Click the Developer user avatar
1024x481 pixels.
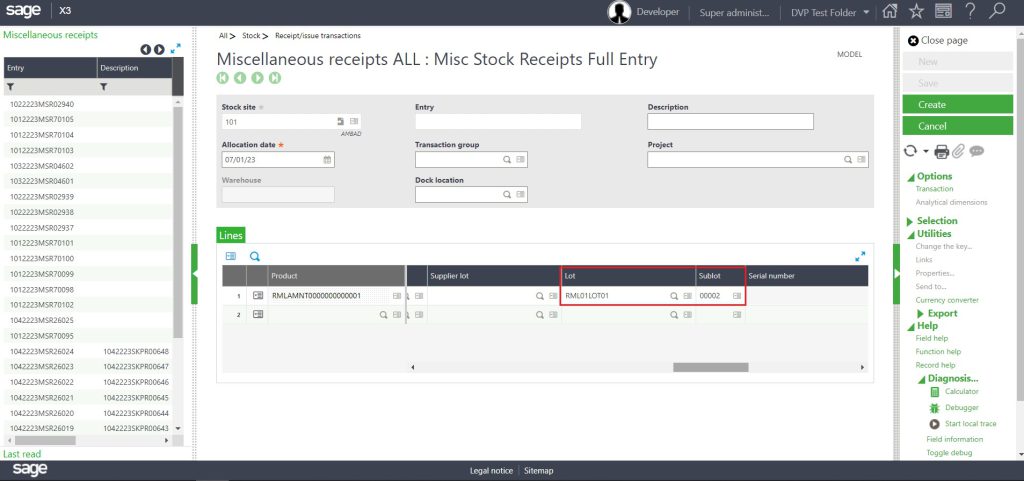point(619,12)
